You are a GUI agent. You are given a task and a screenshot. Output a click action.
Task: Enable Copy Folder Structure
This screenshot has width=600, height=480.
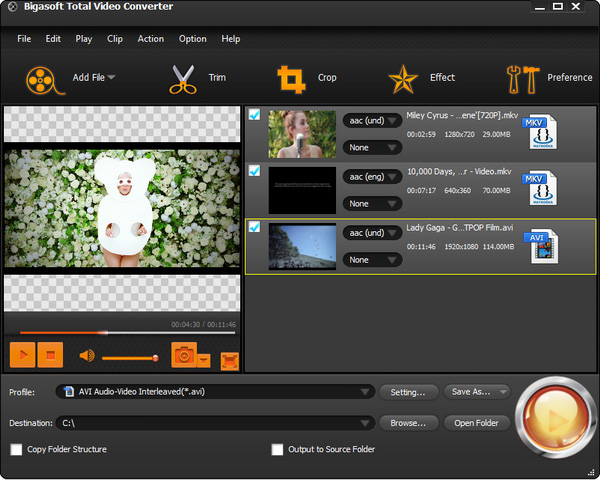[x=16, y=449]
